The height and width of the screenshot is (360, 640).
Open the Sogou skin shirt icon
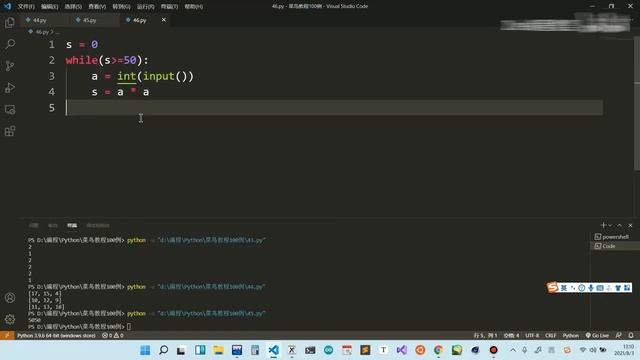point(618,288)
